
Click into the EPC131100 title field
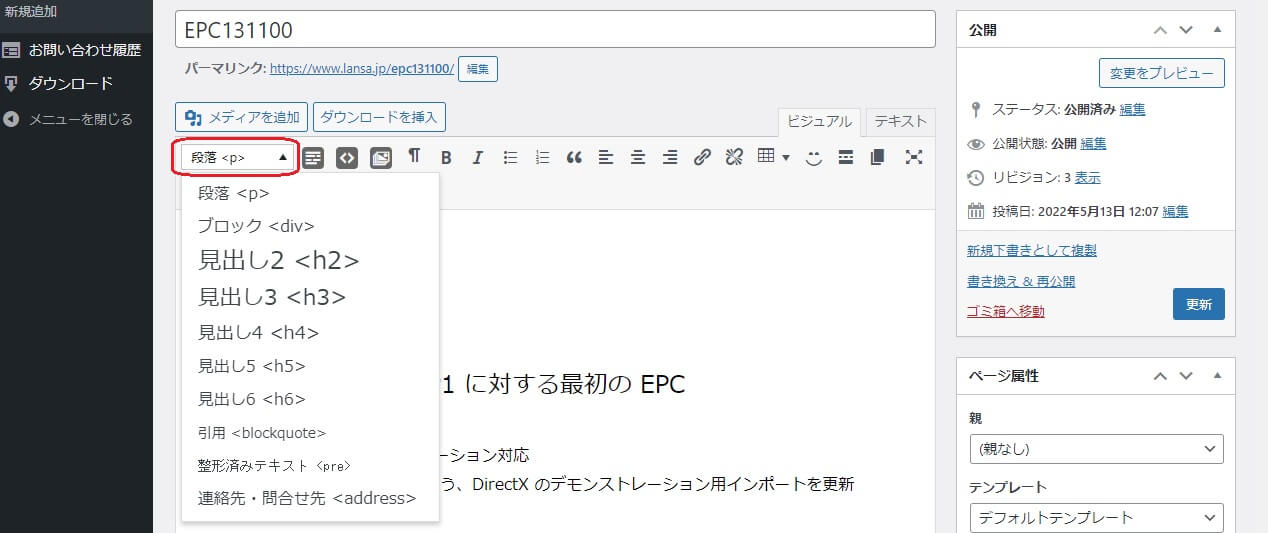point(555,30)
